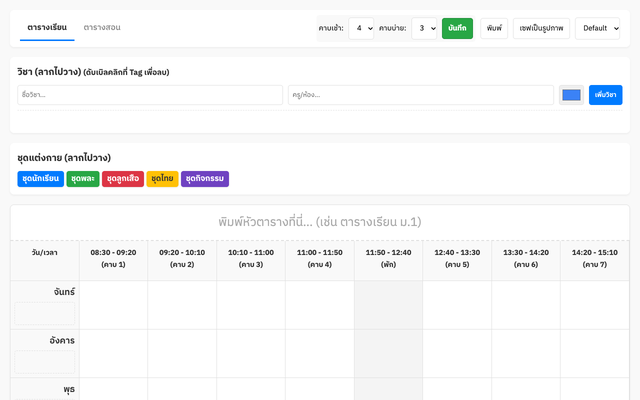Click the อังคาร day label
Screen dimensions: 640x400
[x=62, y=340]
